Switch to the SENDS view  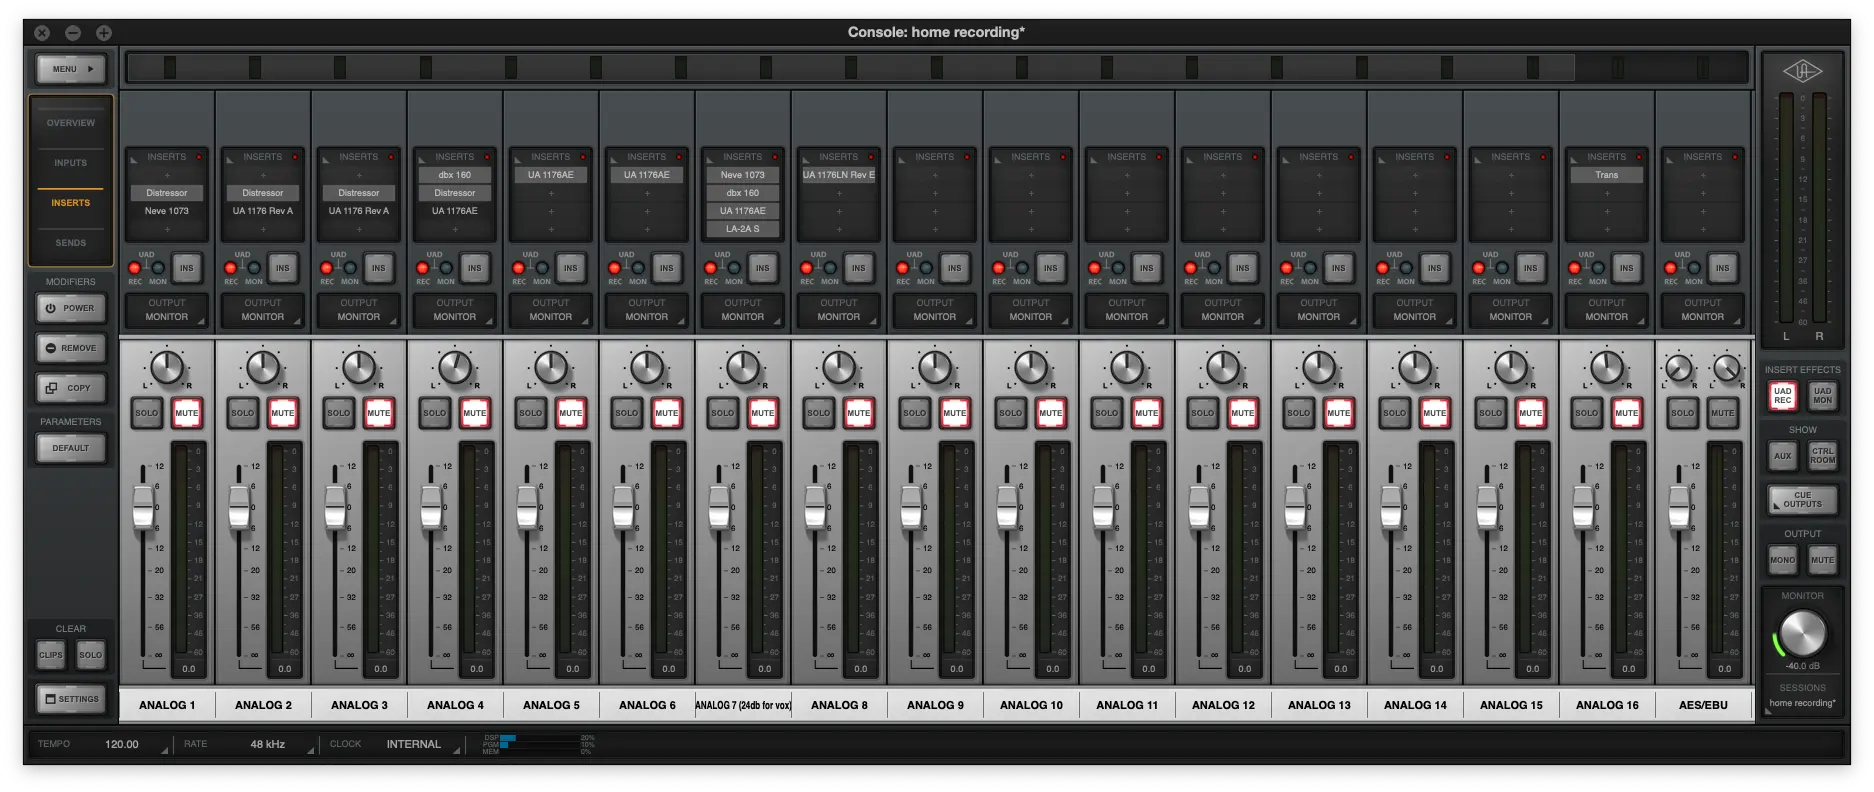click(71, 243)
